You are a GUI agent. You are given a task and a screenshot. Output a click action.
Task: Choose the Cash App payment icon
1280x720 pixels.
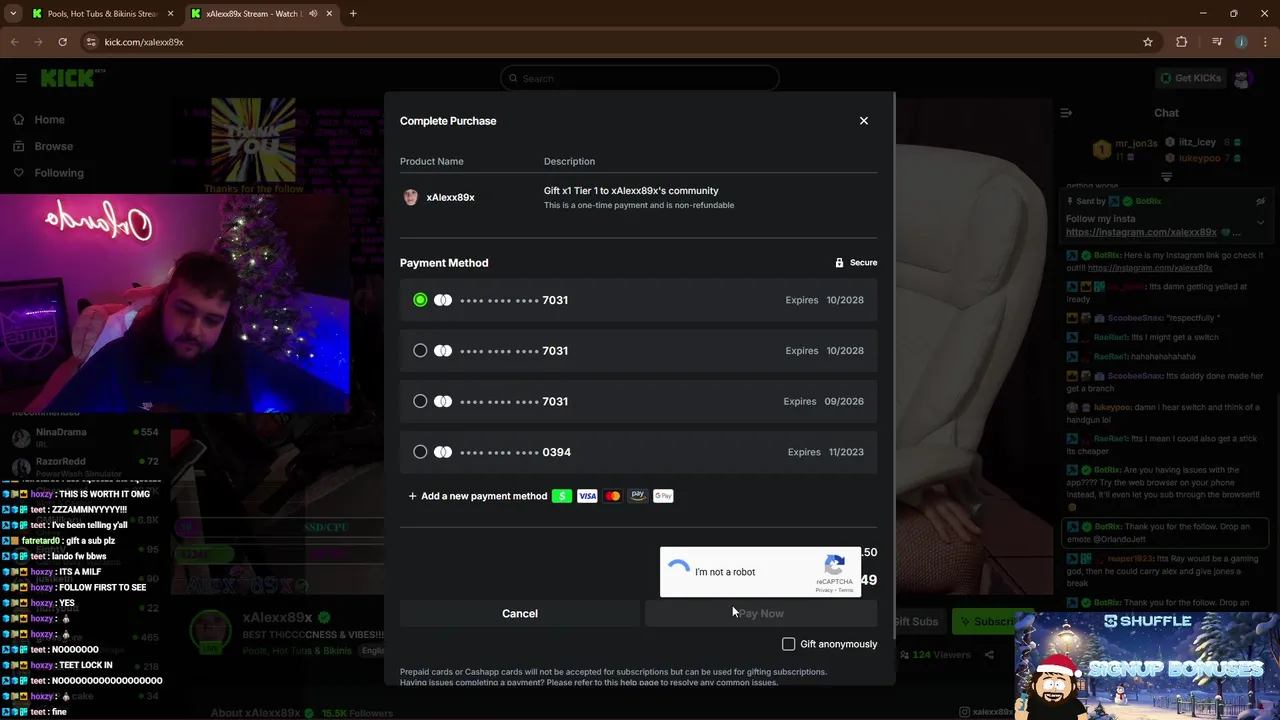pos(562,496)
